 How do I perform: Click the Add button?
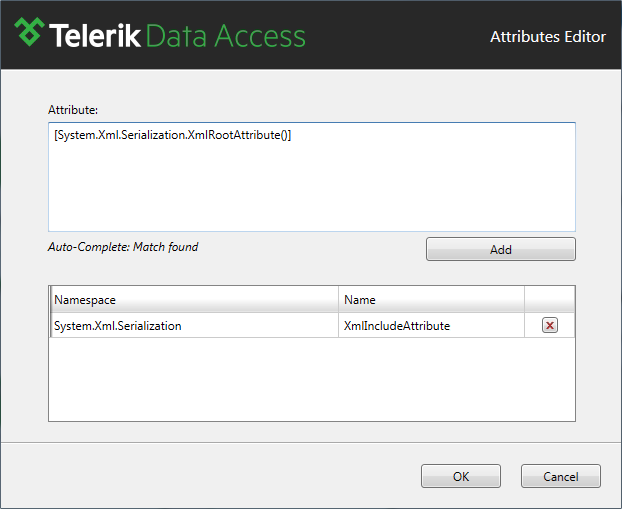(x=501, y=249)
